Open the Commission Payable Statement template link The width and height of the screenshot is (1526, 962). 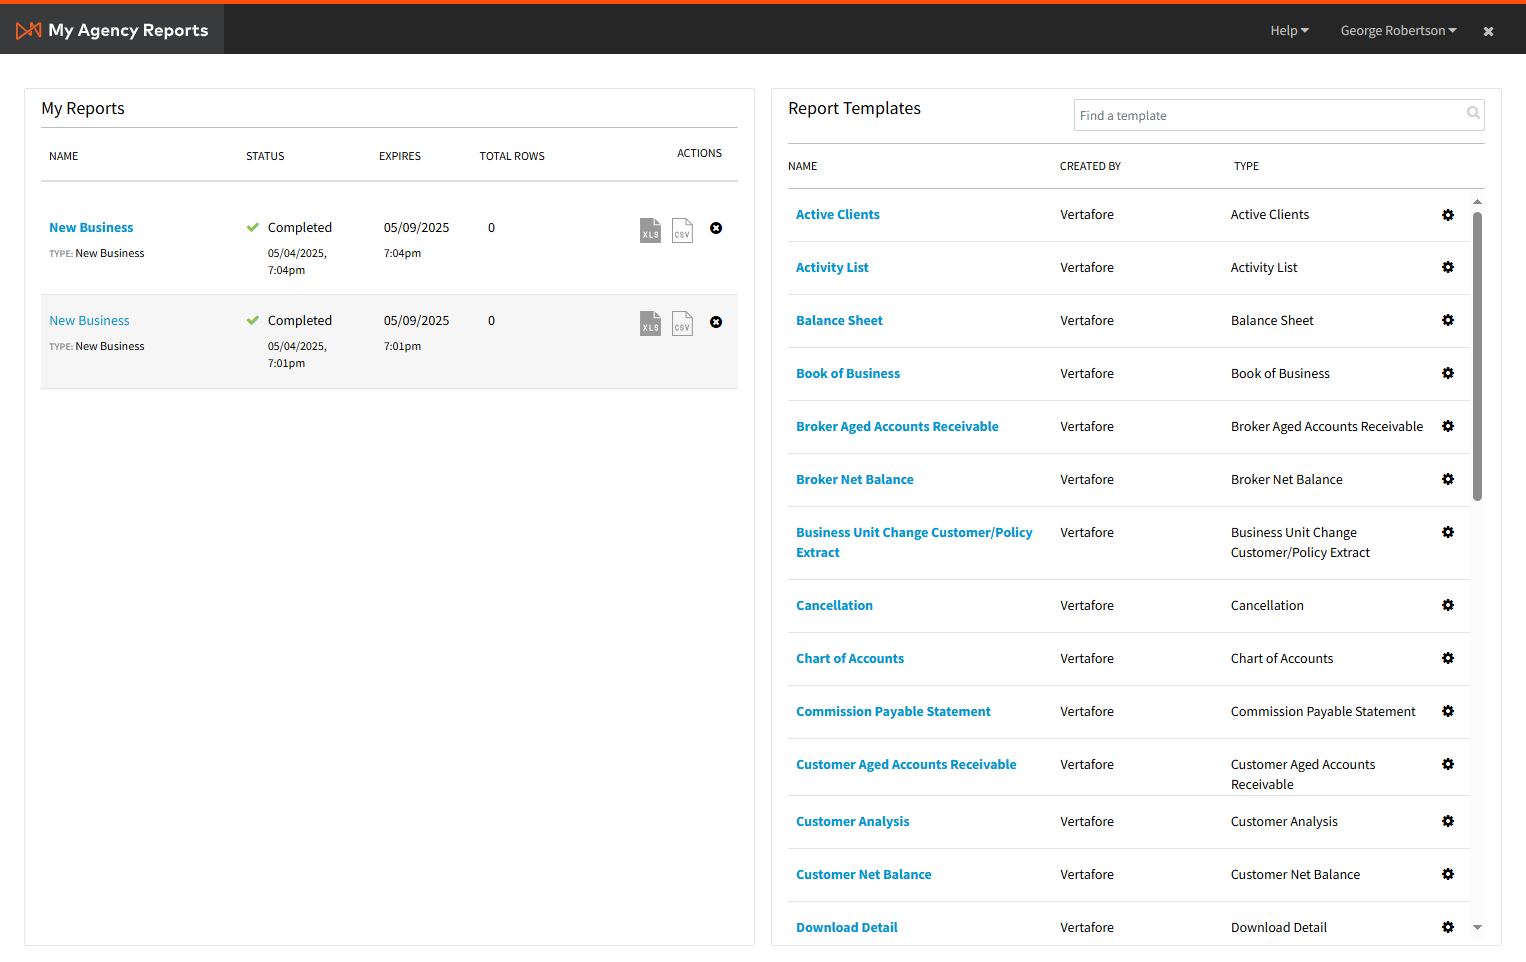point(893,712)
